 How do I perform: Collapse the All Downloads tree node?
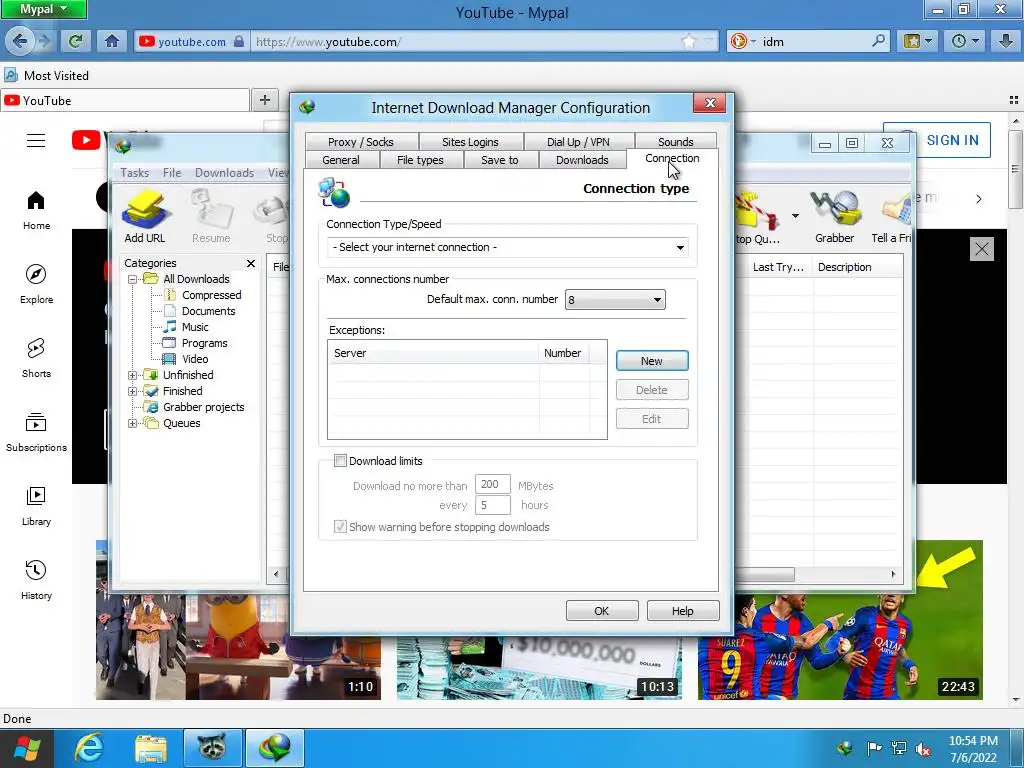pyautogui.click(x=133, y=280)
